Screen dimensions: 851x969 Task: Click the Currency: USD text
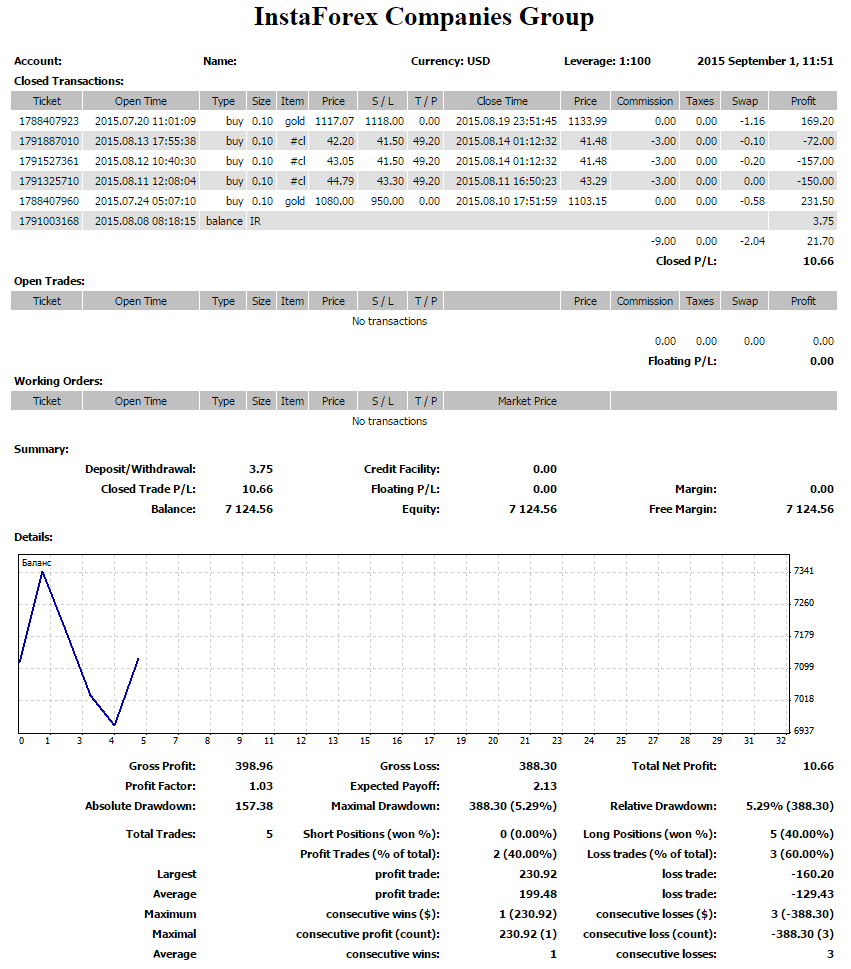coord(451,61)
